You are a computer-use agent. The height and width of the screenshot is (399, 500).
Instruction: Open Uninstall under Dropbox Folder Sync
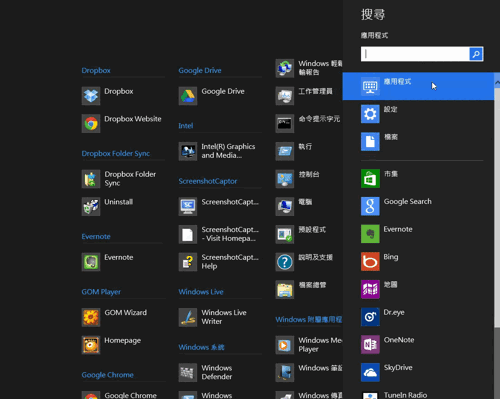click(x=107, y=206)
